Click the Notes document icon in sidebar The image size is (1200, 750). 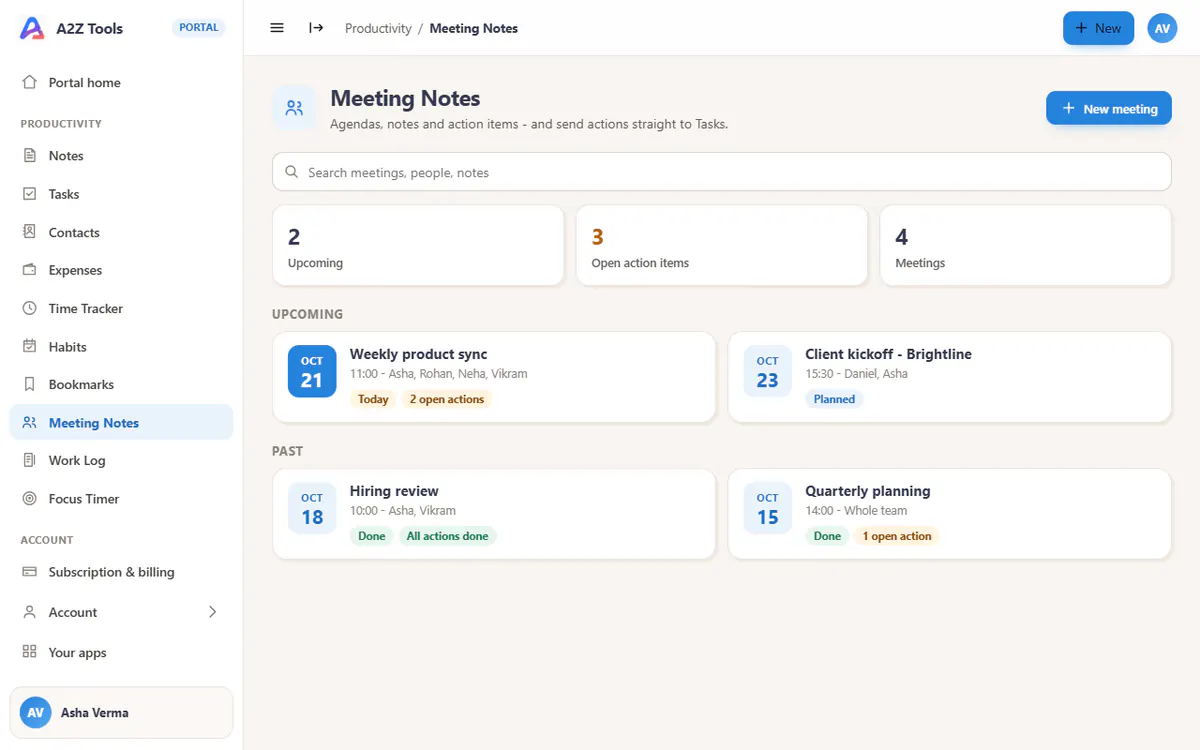(x=29, y=156)
